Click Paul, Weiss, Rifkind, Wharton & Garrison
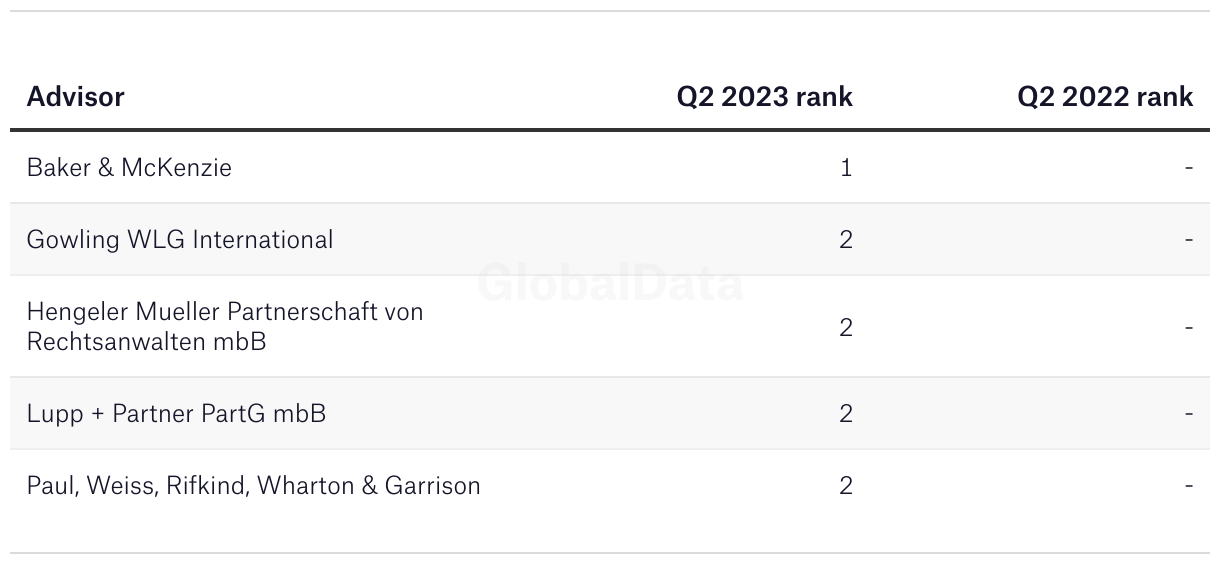The width and height of the screenshot is (1220, 564). coord(253,486)
